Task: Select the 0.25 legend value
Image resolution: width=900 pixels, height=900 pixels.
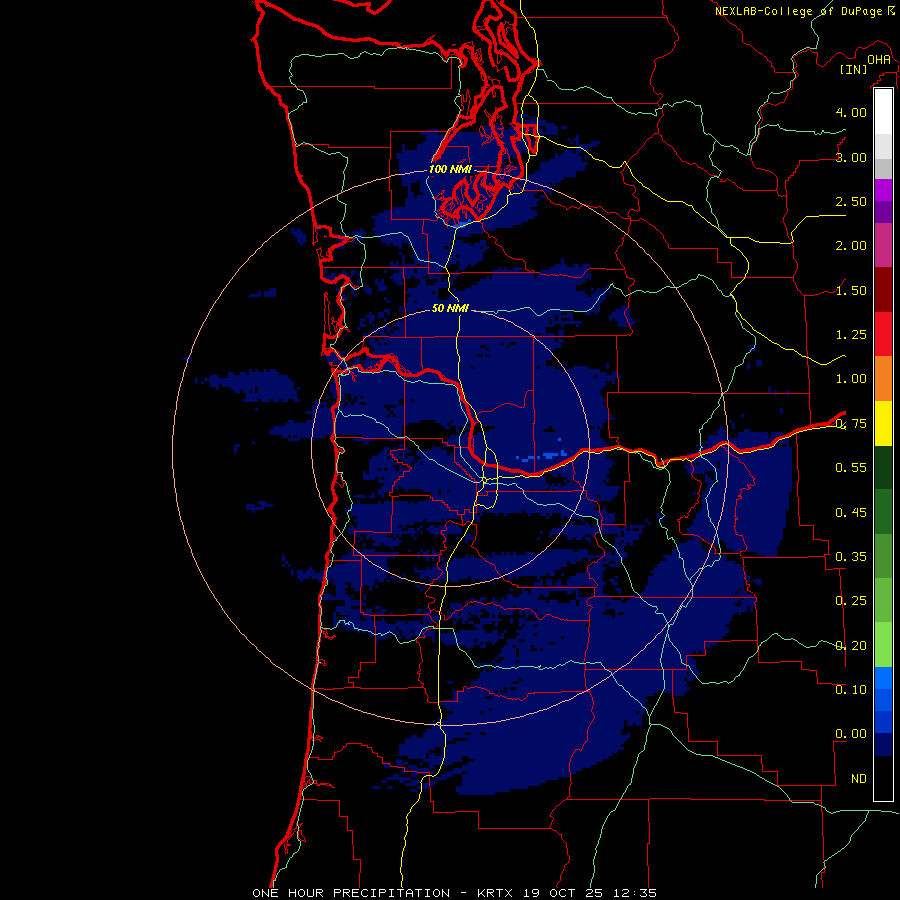Action: (x=851, y=601)
